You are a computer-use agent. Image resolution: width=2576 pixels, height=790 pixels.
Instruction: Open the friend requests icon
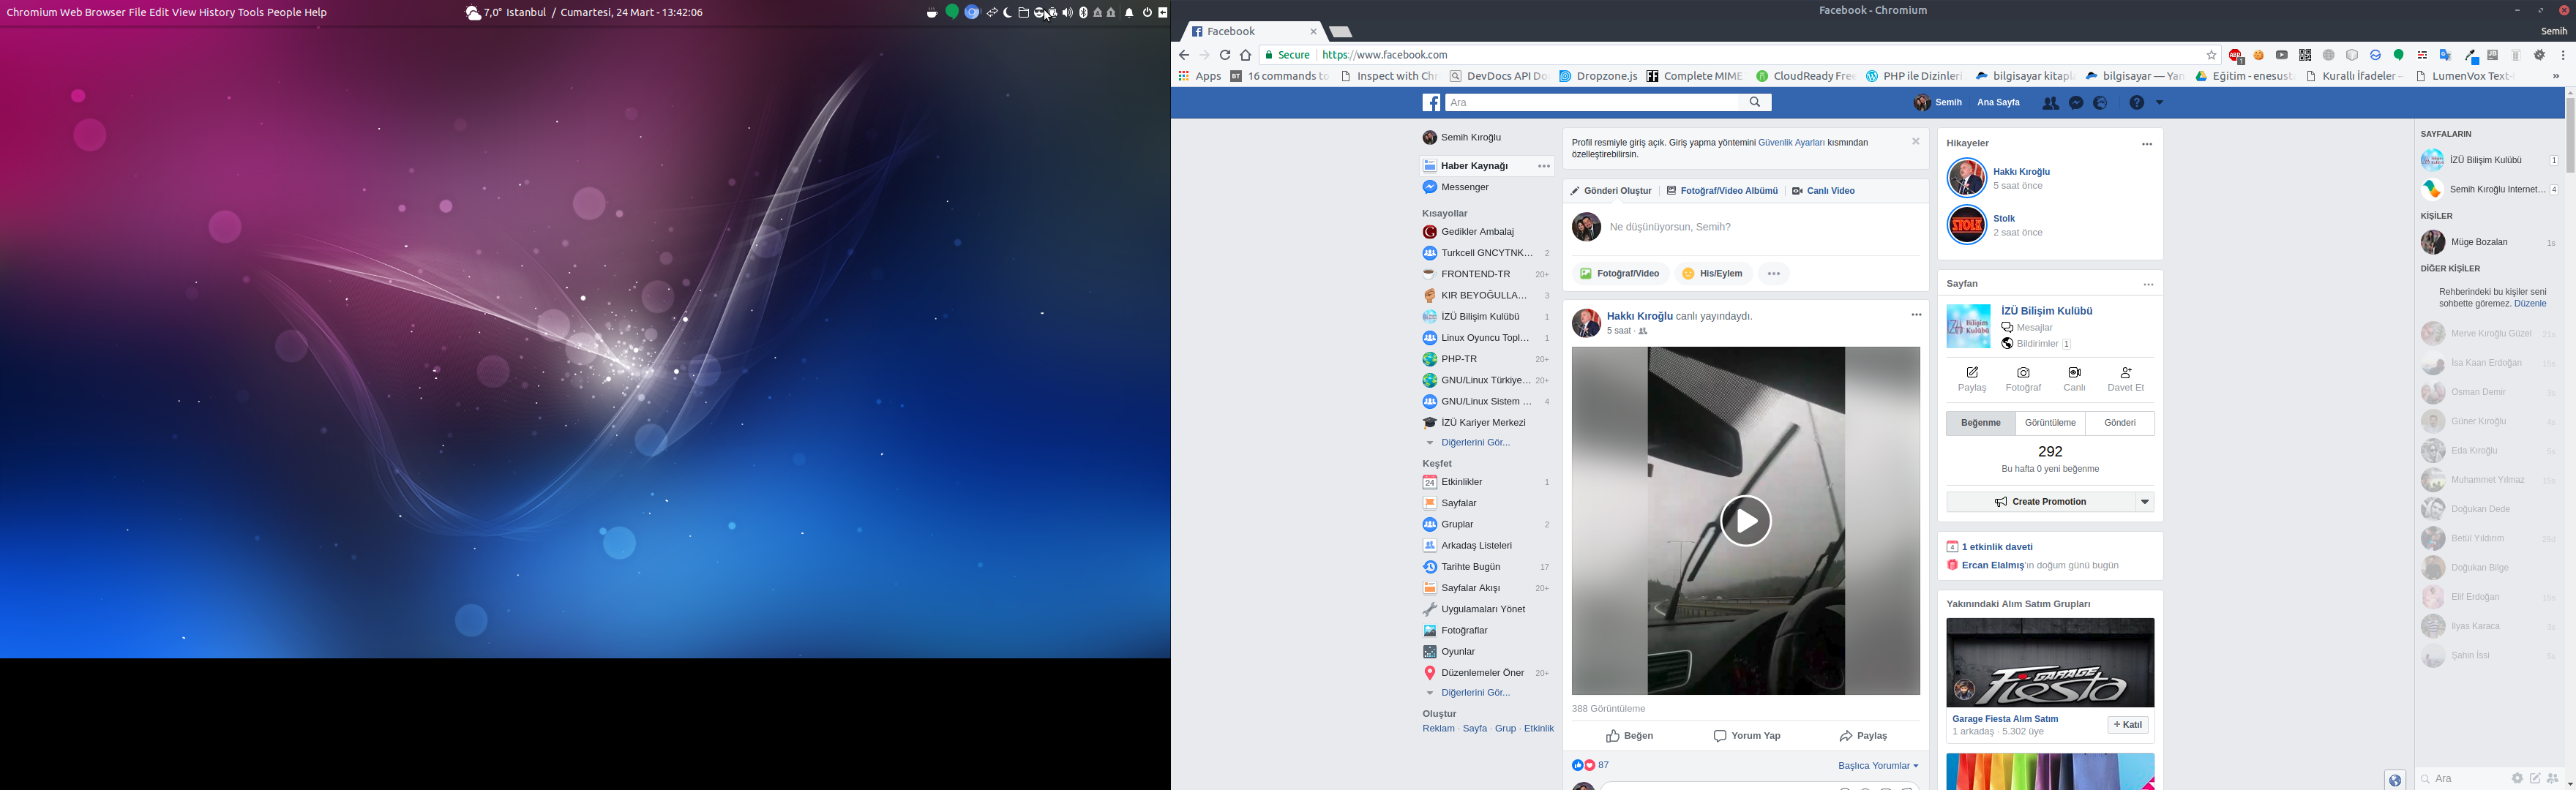coord(2050,103)
